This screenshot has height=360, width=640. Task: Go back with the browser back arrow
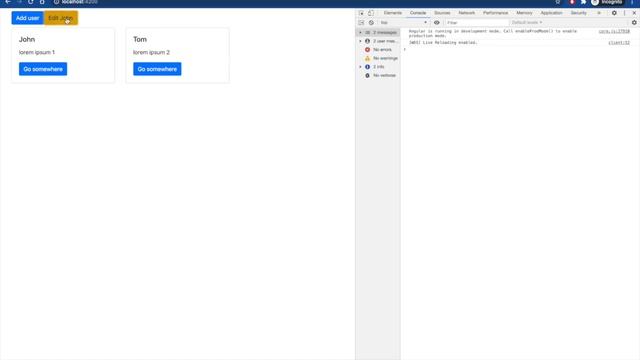click(x=8, y=2)
